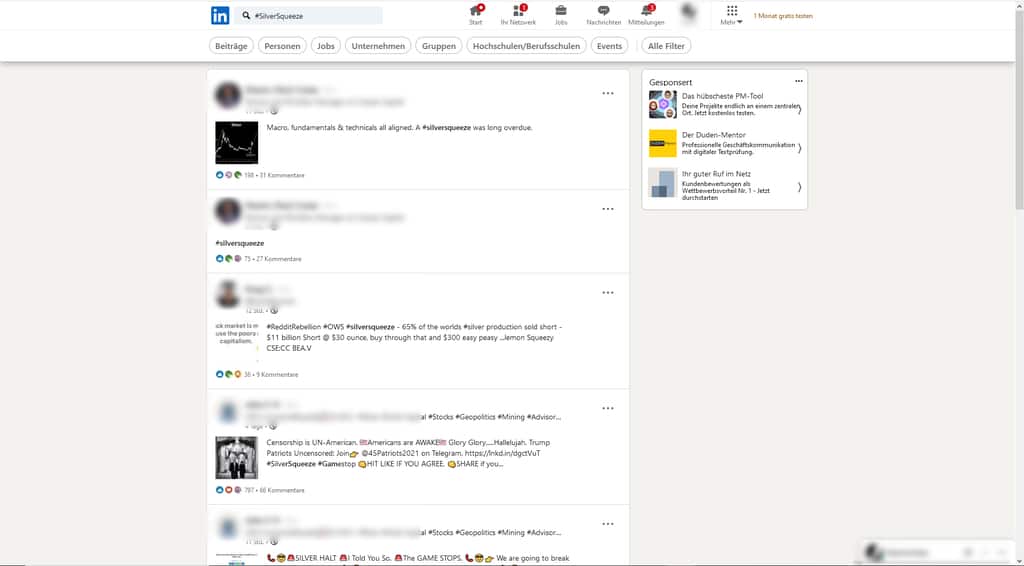Image resolution: width=1024 pixels, height=566 pixels.
Task: Expand the Mehr apps grid menu
Action: [x=732, y=14]
